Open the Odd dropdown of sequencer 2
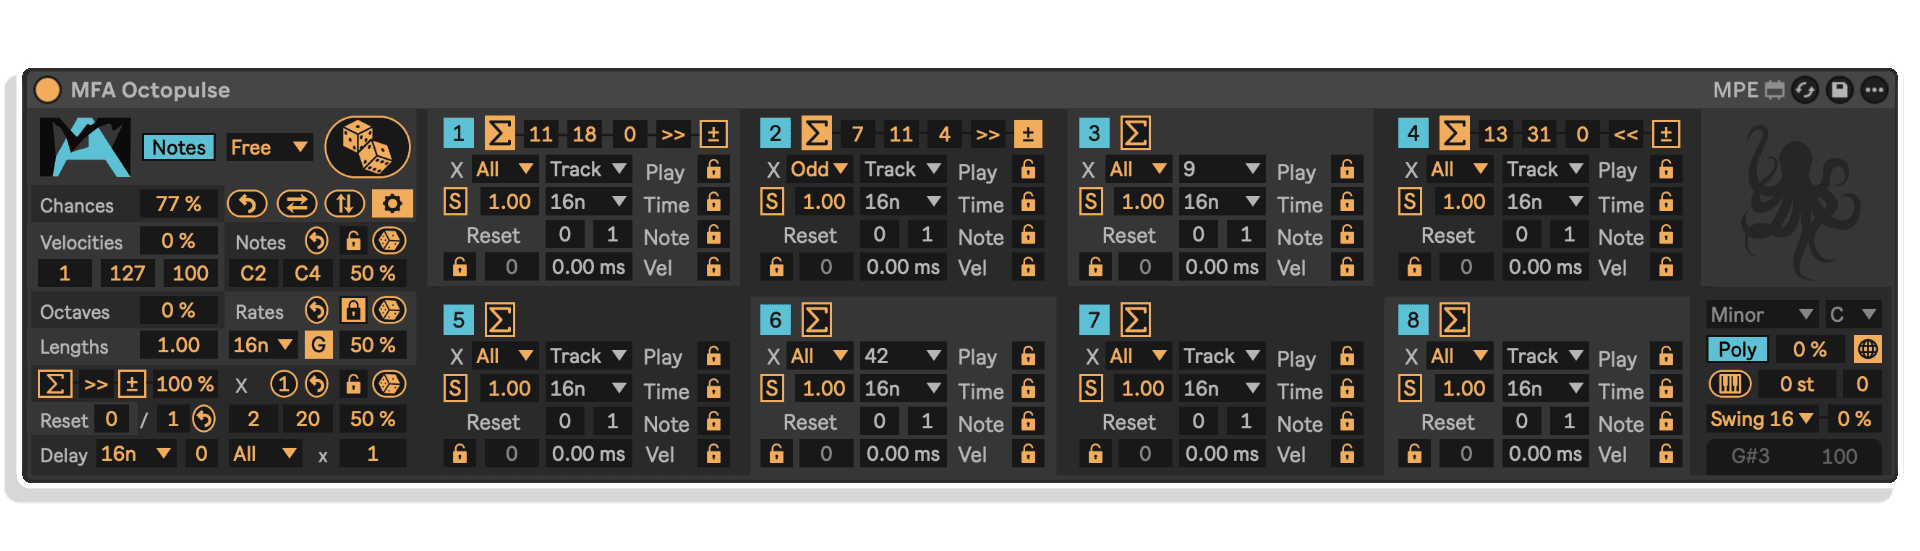 [x=819, y=169]
